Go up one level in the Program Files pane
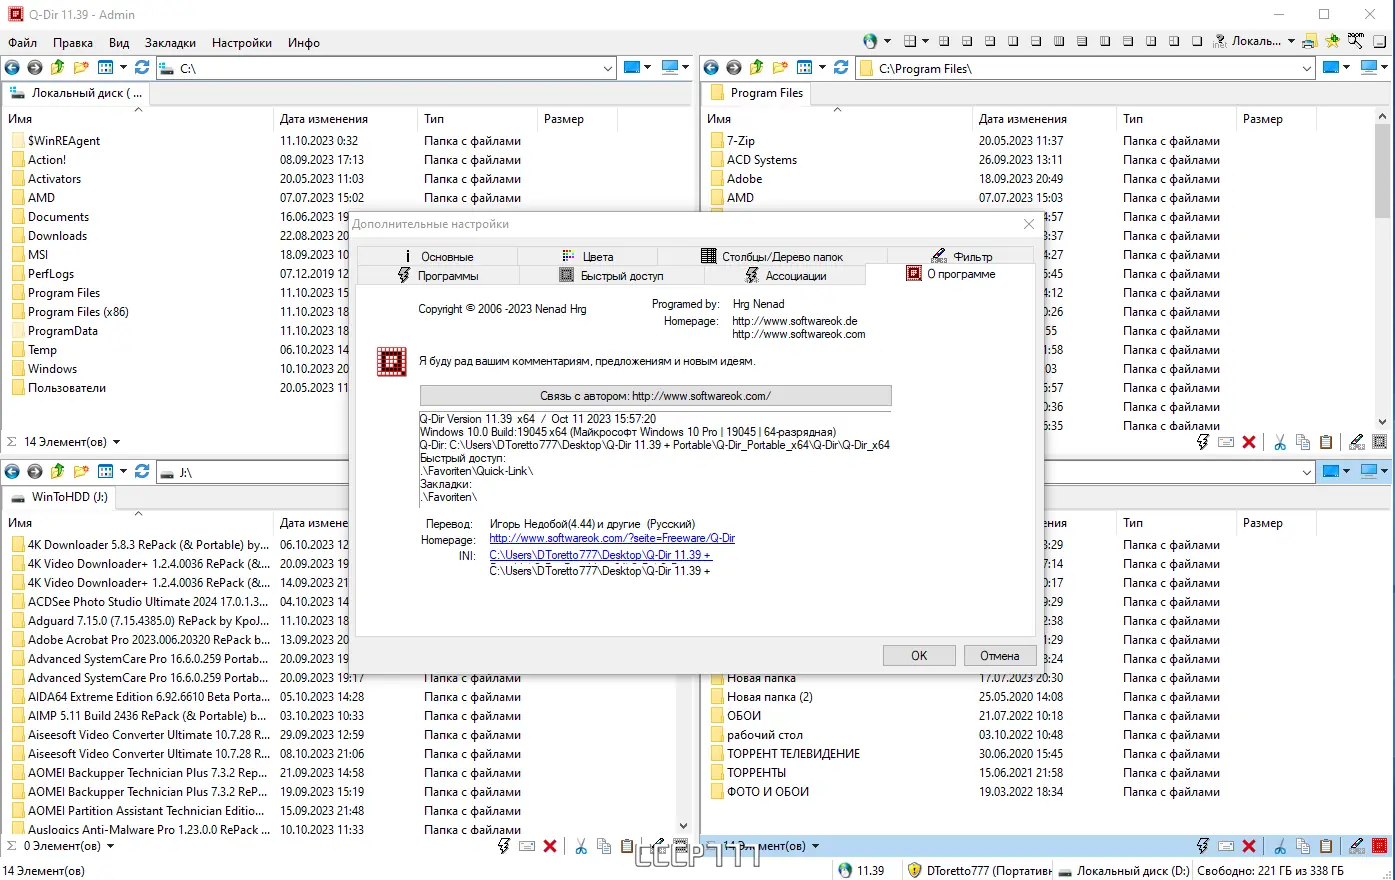 pyautogui.click(x=756, y=68)
